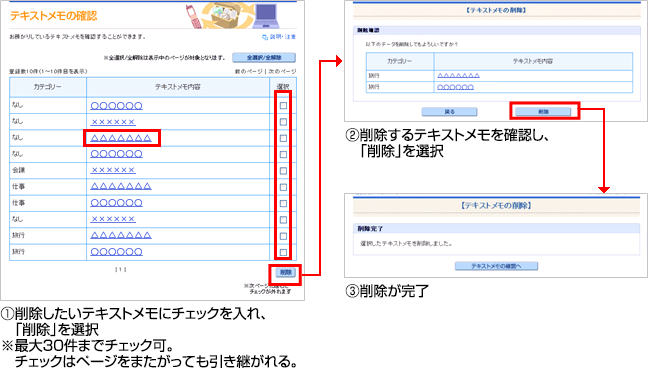The image size is (648, 368).
Task: Click the [1] page number below the list
Action: (x=120, y=270)
